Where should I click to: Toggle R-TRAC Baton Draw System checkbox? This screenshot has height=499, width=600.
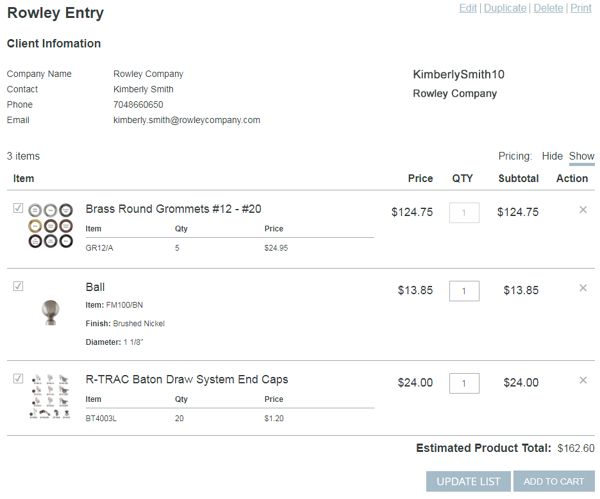(x=18, y=378)
